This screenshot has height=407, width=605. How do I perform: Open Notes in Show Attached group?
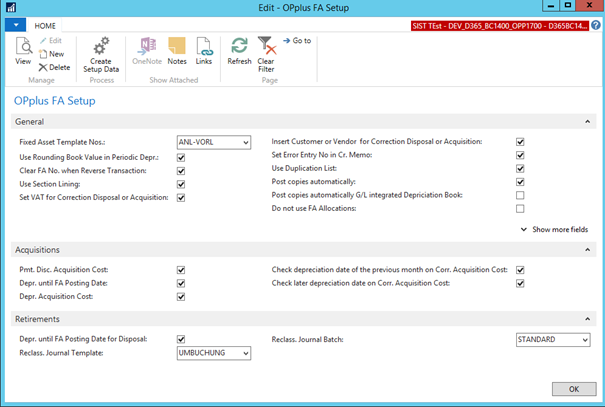pyautogui.click(x=177, y=51)
